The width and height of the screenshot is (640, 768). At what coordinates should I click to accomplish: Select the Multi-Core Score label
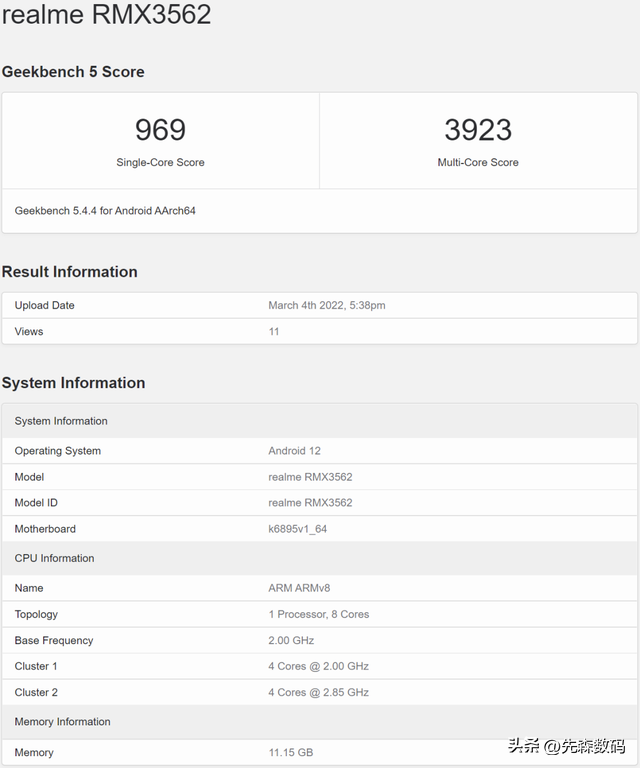(x=478, y=162)
